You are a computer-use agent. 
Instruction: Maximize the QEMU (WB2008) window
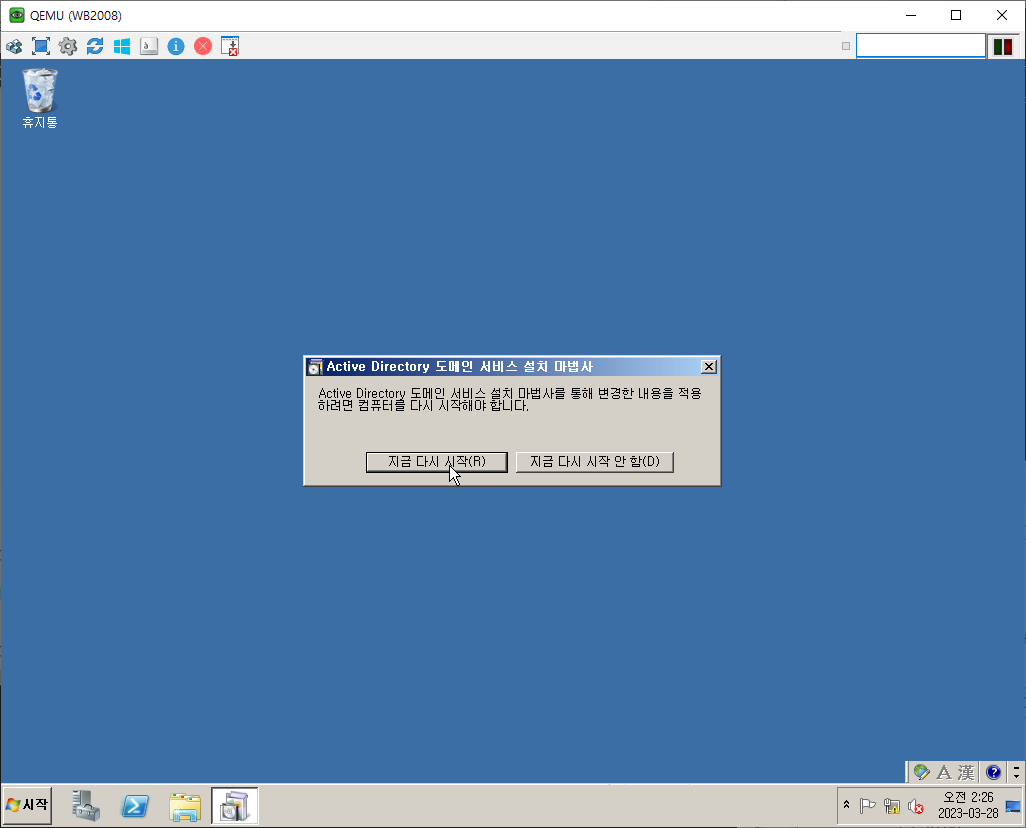point(956,15)
